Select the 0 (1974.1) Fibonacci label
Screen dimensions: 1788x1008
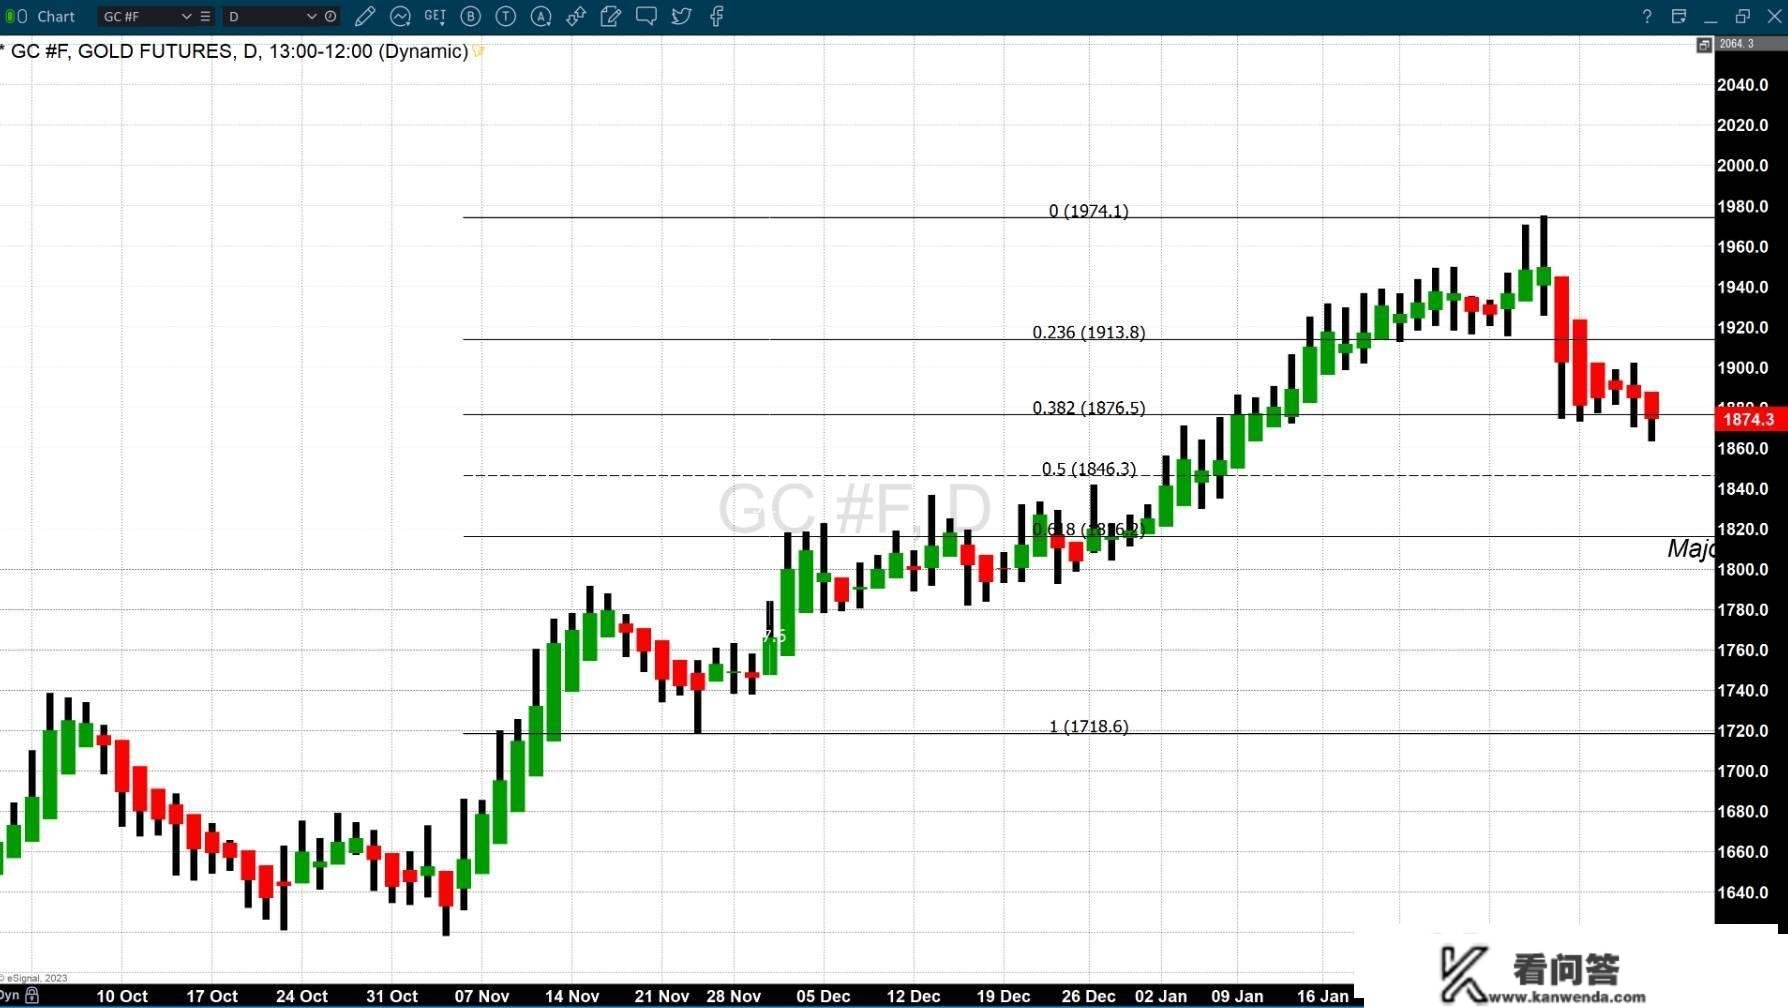[x=1088, y=211]
